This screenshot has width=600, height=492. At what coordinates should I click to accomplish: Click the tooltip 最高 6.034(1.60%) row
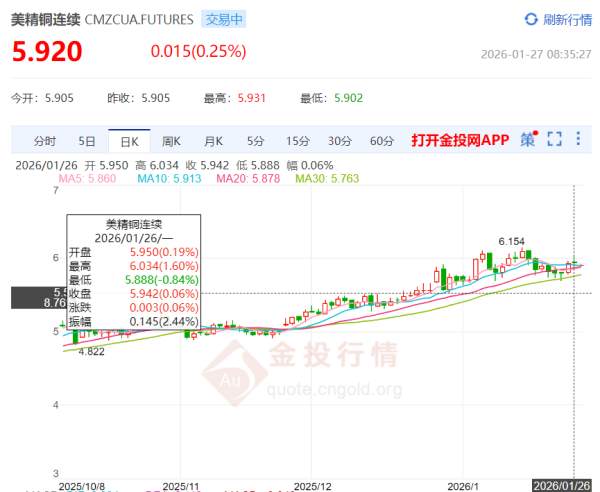(x=134, y=266)
